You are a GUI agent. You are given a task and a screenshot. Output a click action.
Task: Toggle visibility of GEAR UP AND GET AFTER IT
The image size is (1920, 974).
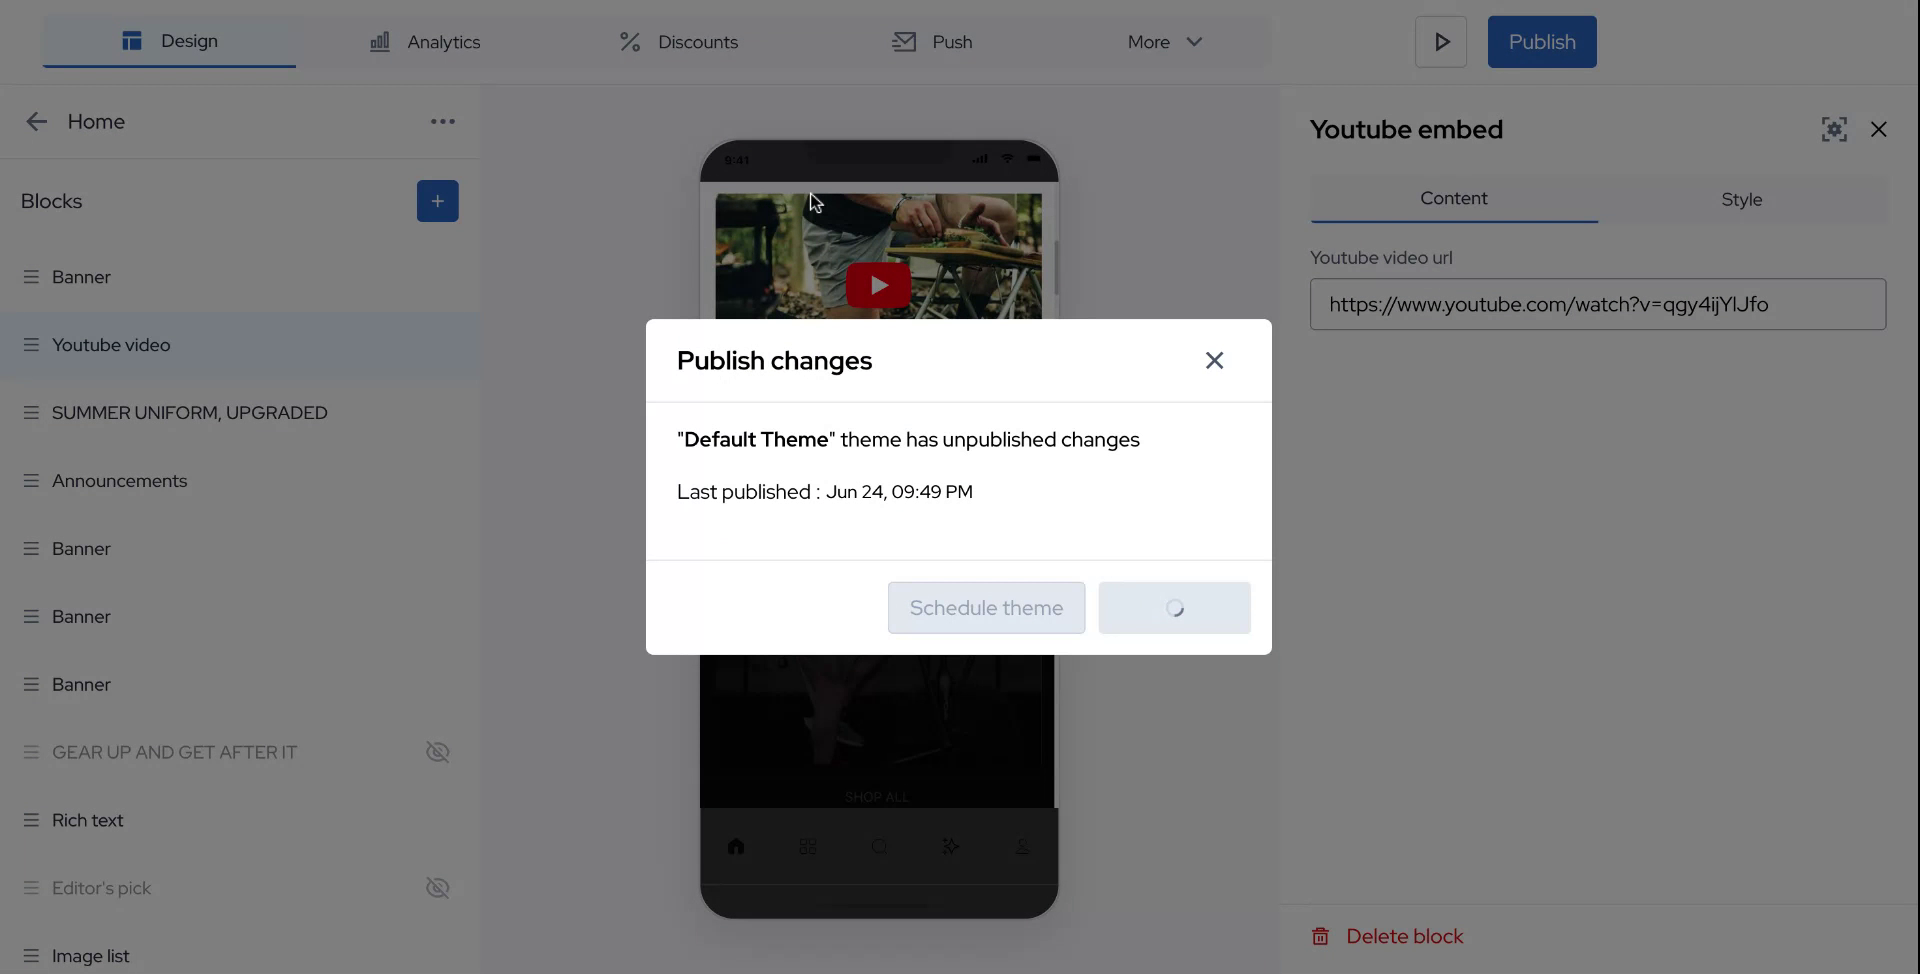coord(437,751)
